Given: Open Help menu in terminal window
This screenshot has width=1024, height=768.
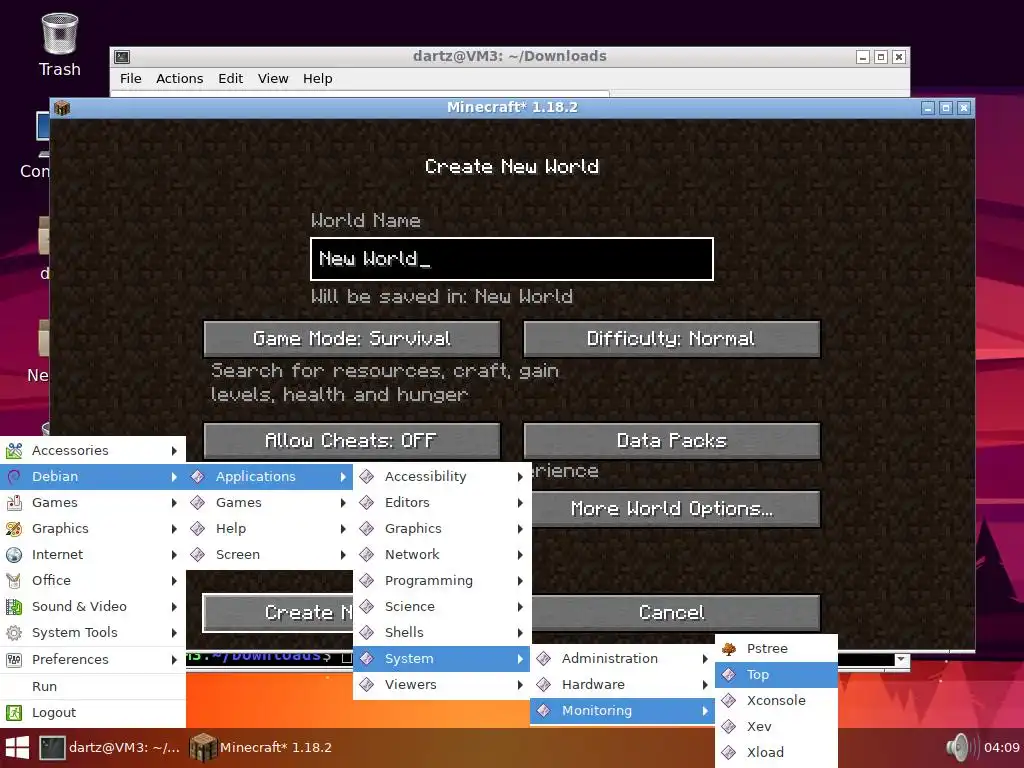Looking at the screenshot, I should click(x=317, y=78).
